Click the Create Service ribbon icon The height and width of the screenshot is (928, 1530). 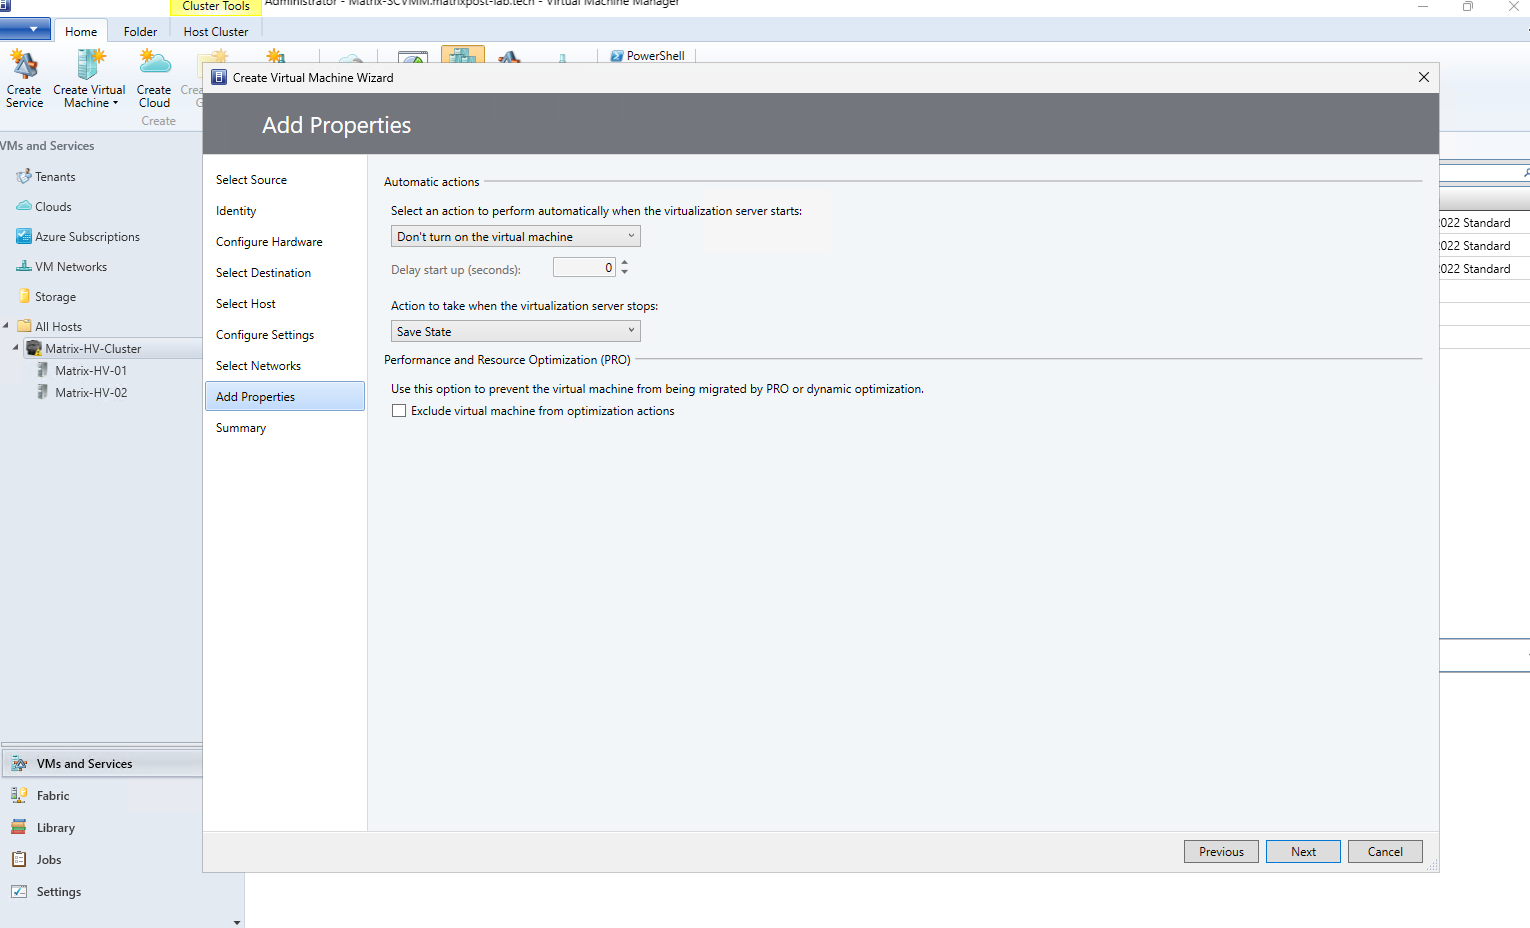(x=24, y=79)
